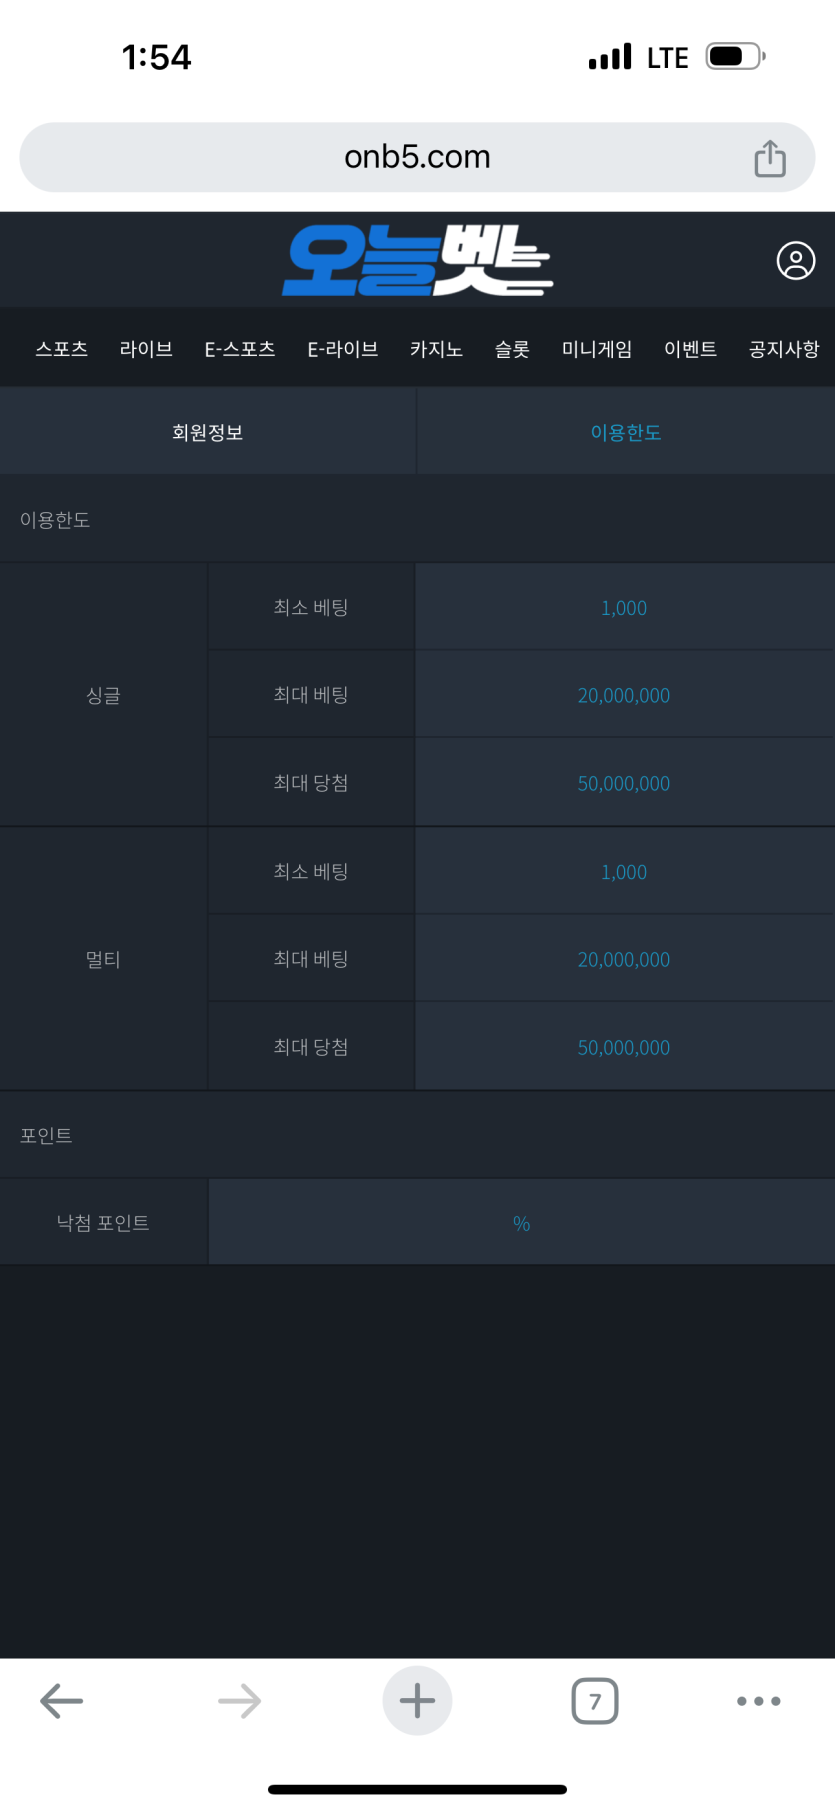Open a new tab with plus button
This screenshot has width=835, height=1810.
click(417, 1701)
